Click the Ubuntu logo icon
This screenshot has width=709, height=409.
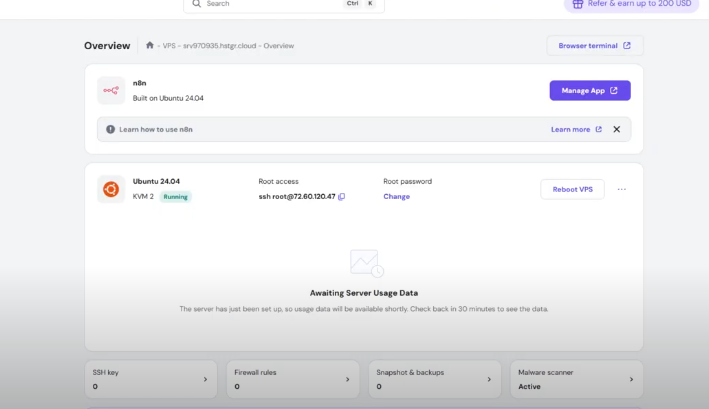point(111,189)
